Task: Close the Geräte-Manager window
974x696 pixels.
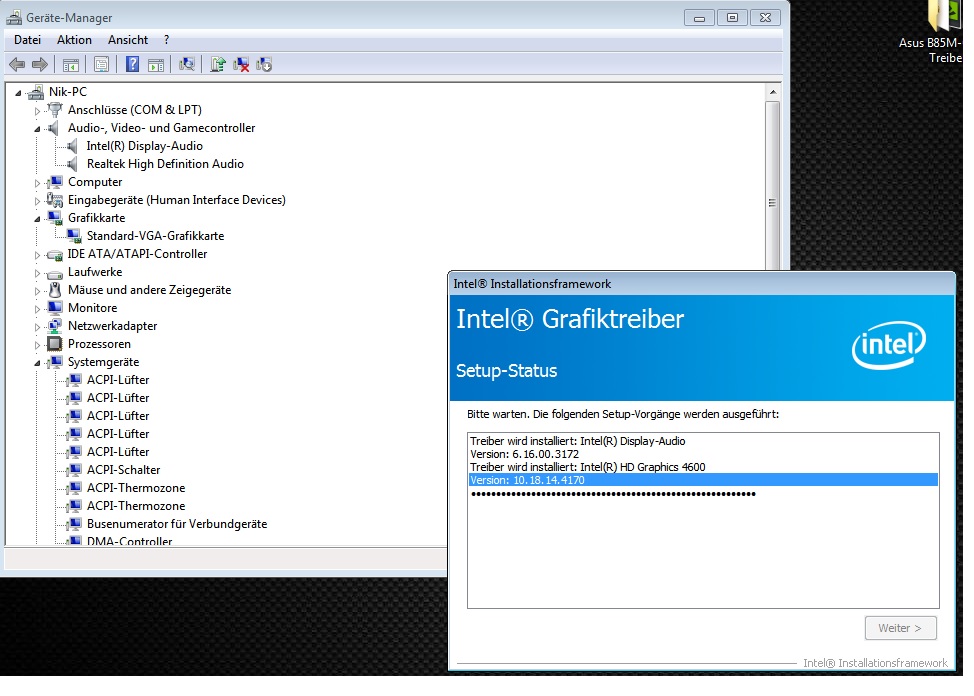Action: point(765,18)
